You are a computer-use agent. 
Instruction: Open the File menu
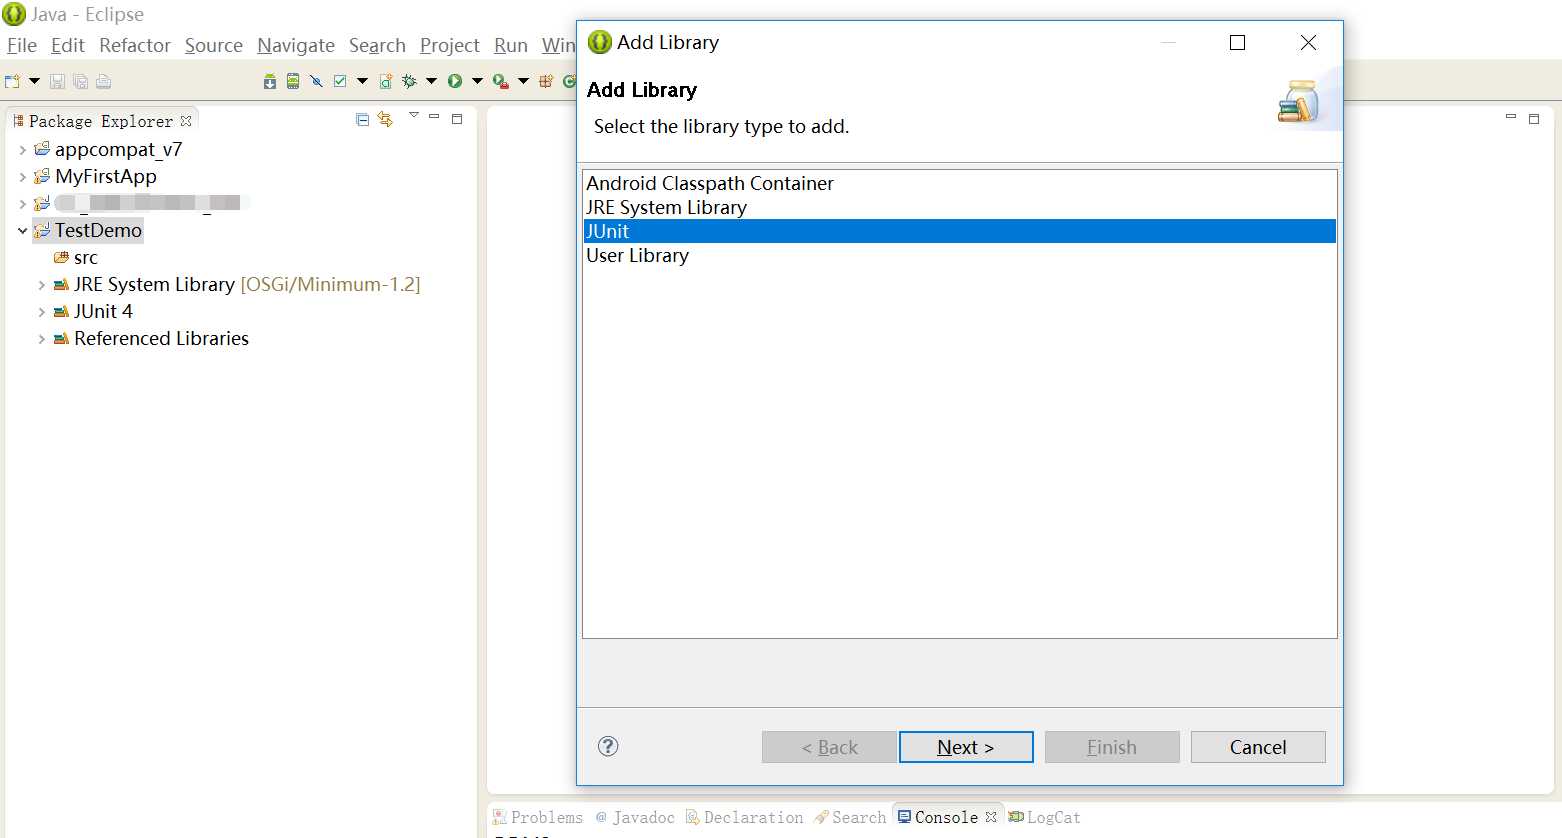point(22,46)
